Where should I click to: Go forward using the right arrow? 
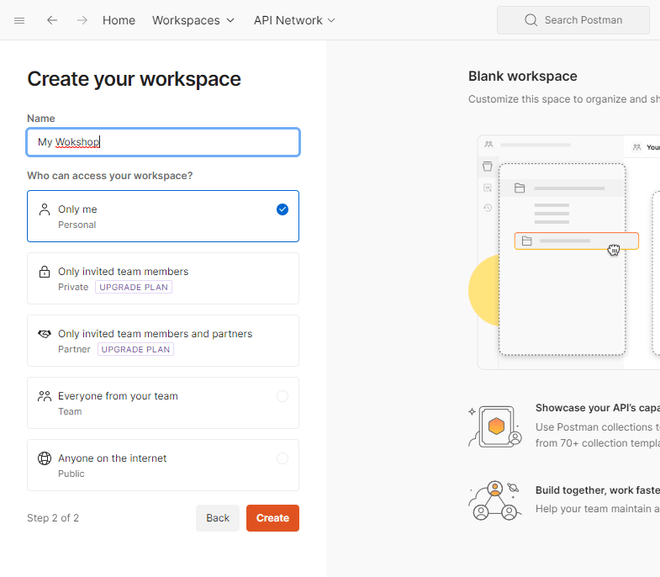(x=82, y=20)
